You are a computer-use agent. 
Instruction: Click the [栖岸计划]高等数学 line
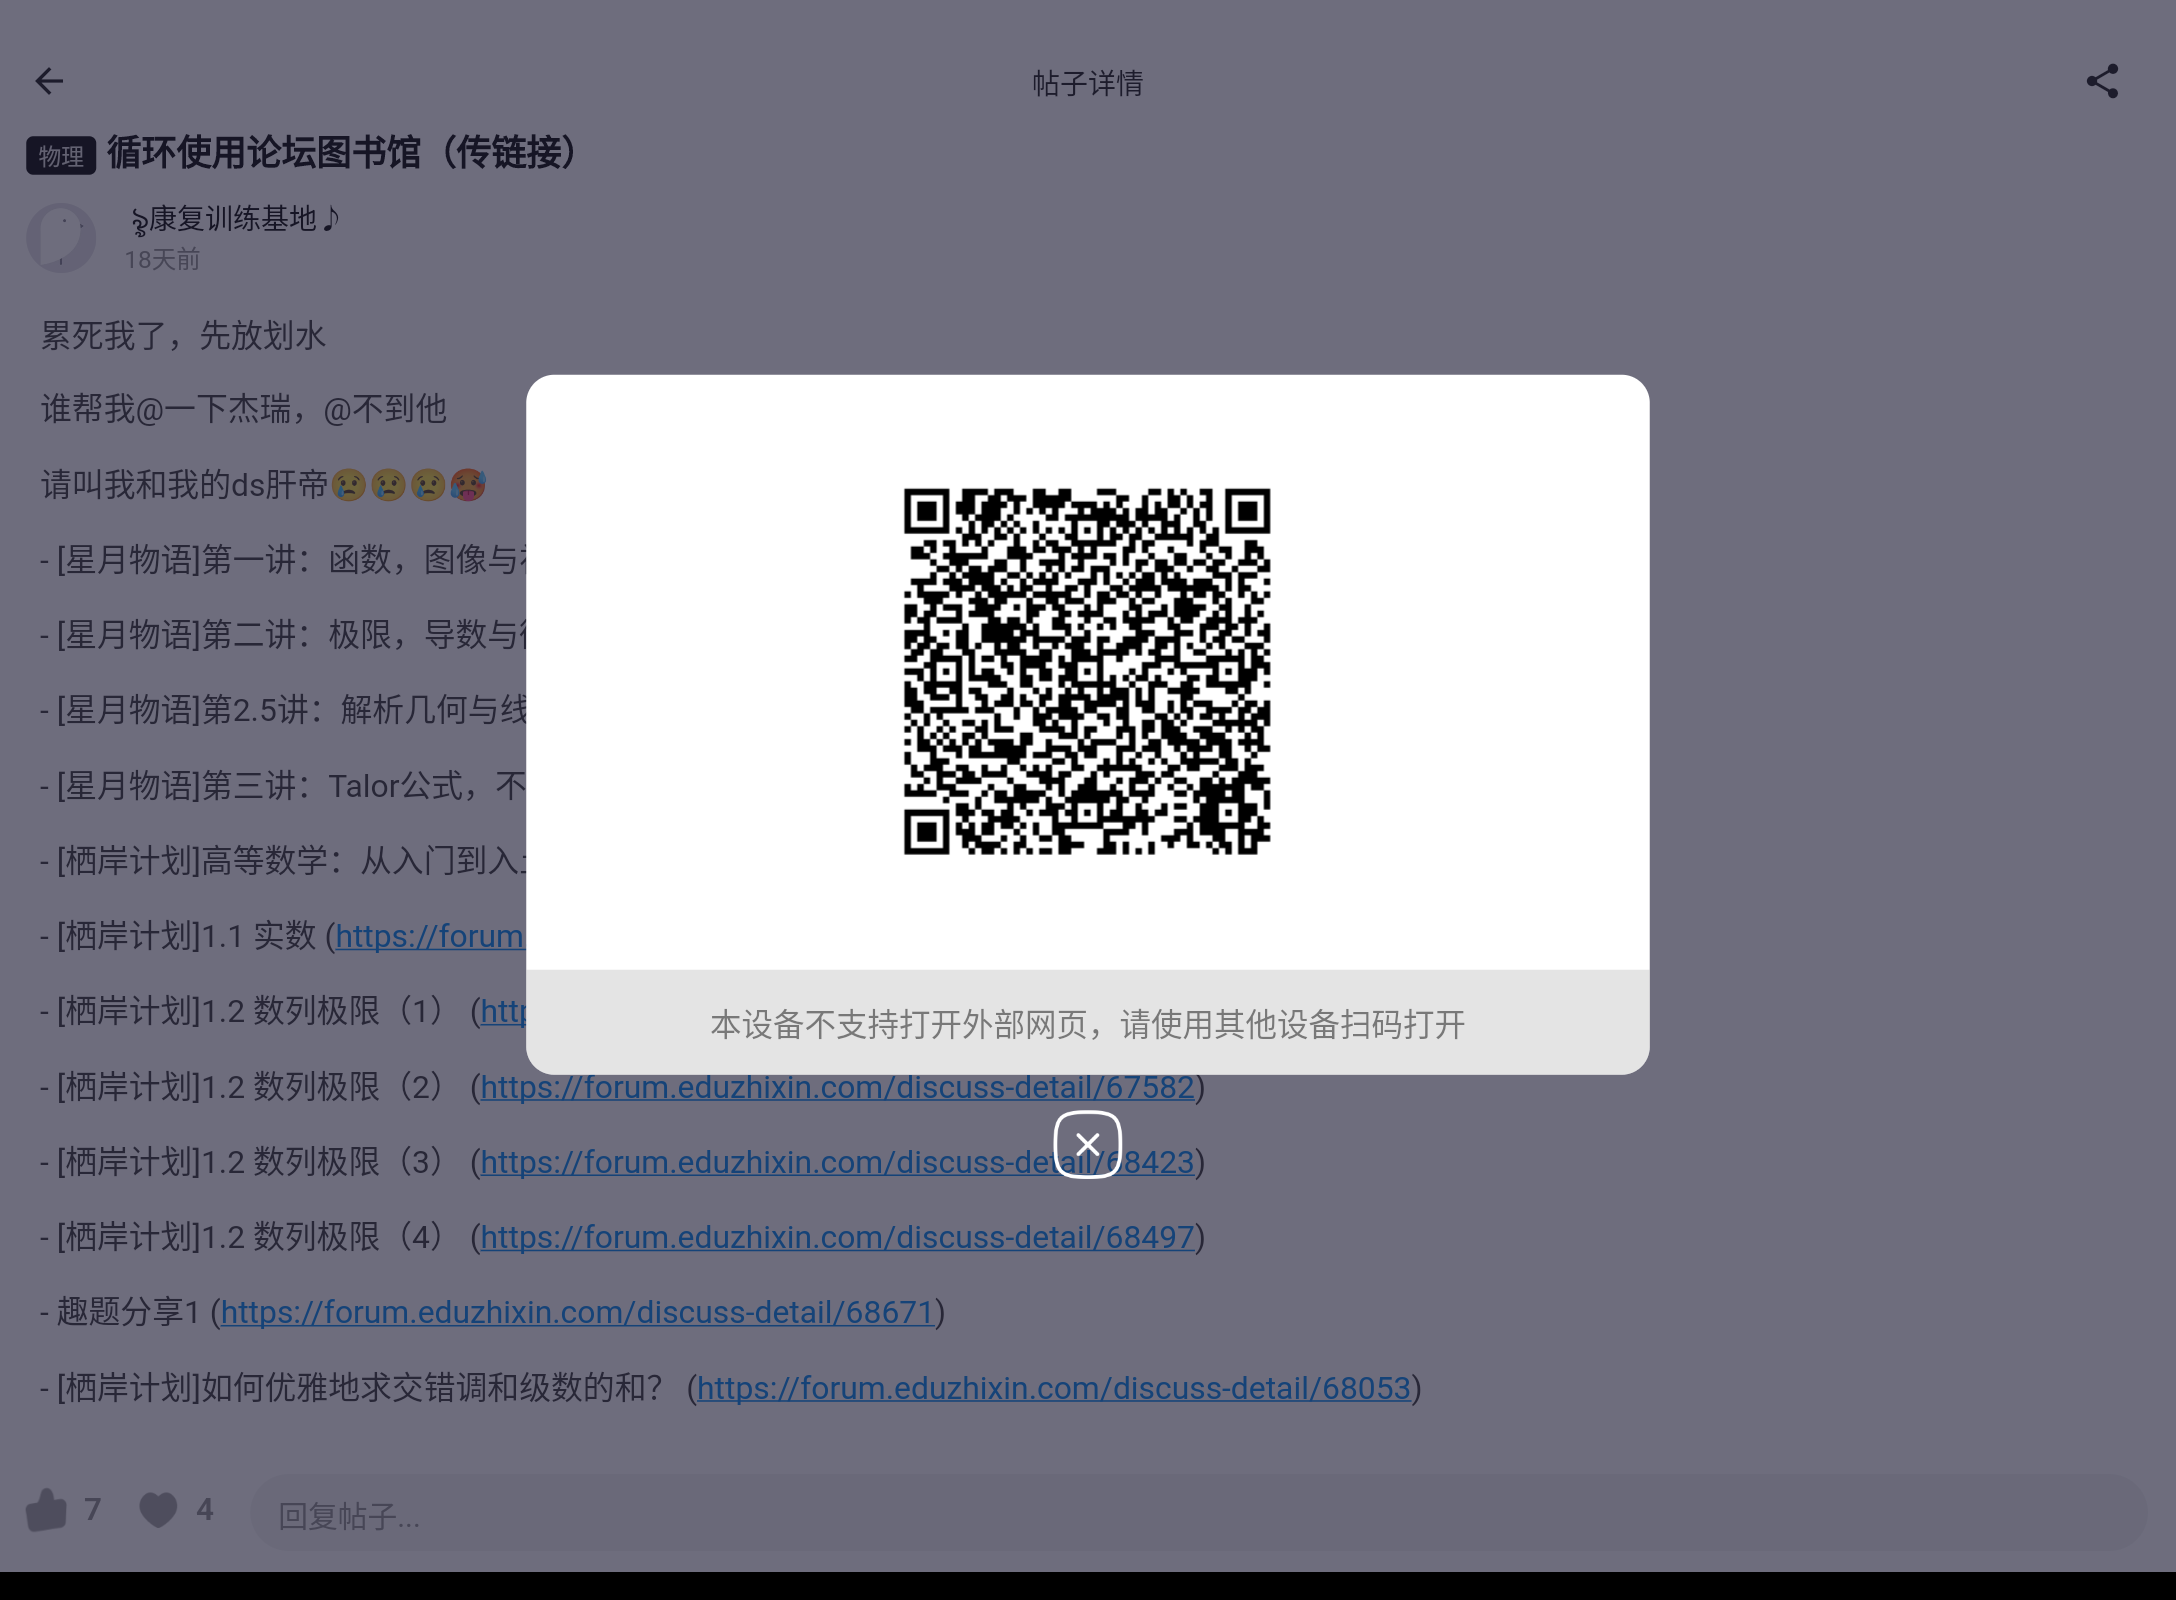[x=283, y=861]
